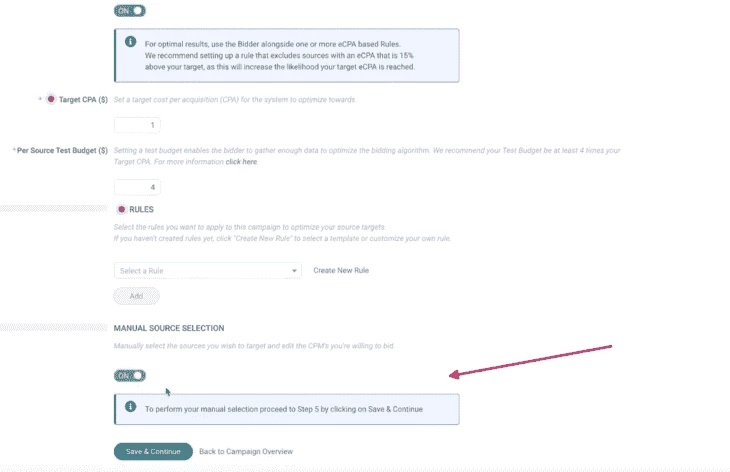Click Create New Rule
The image size is (730, 472).
click(x=341, y=270)
